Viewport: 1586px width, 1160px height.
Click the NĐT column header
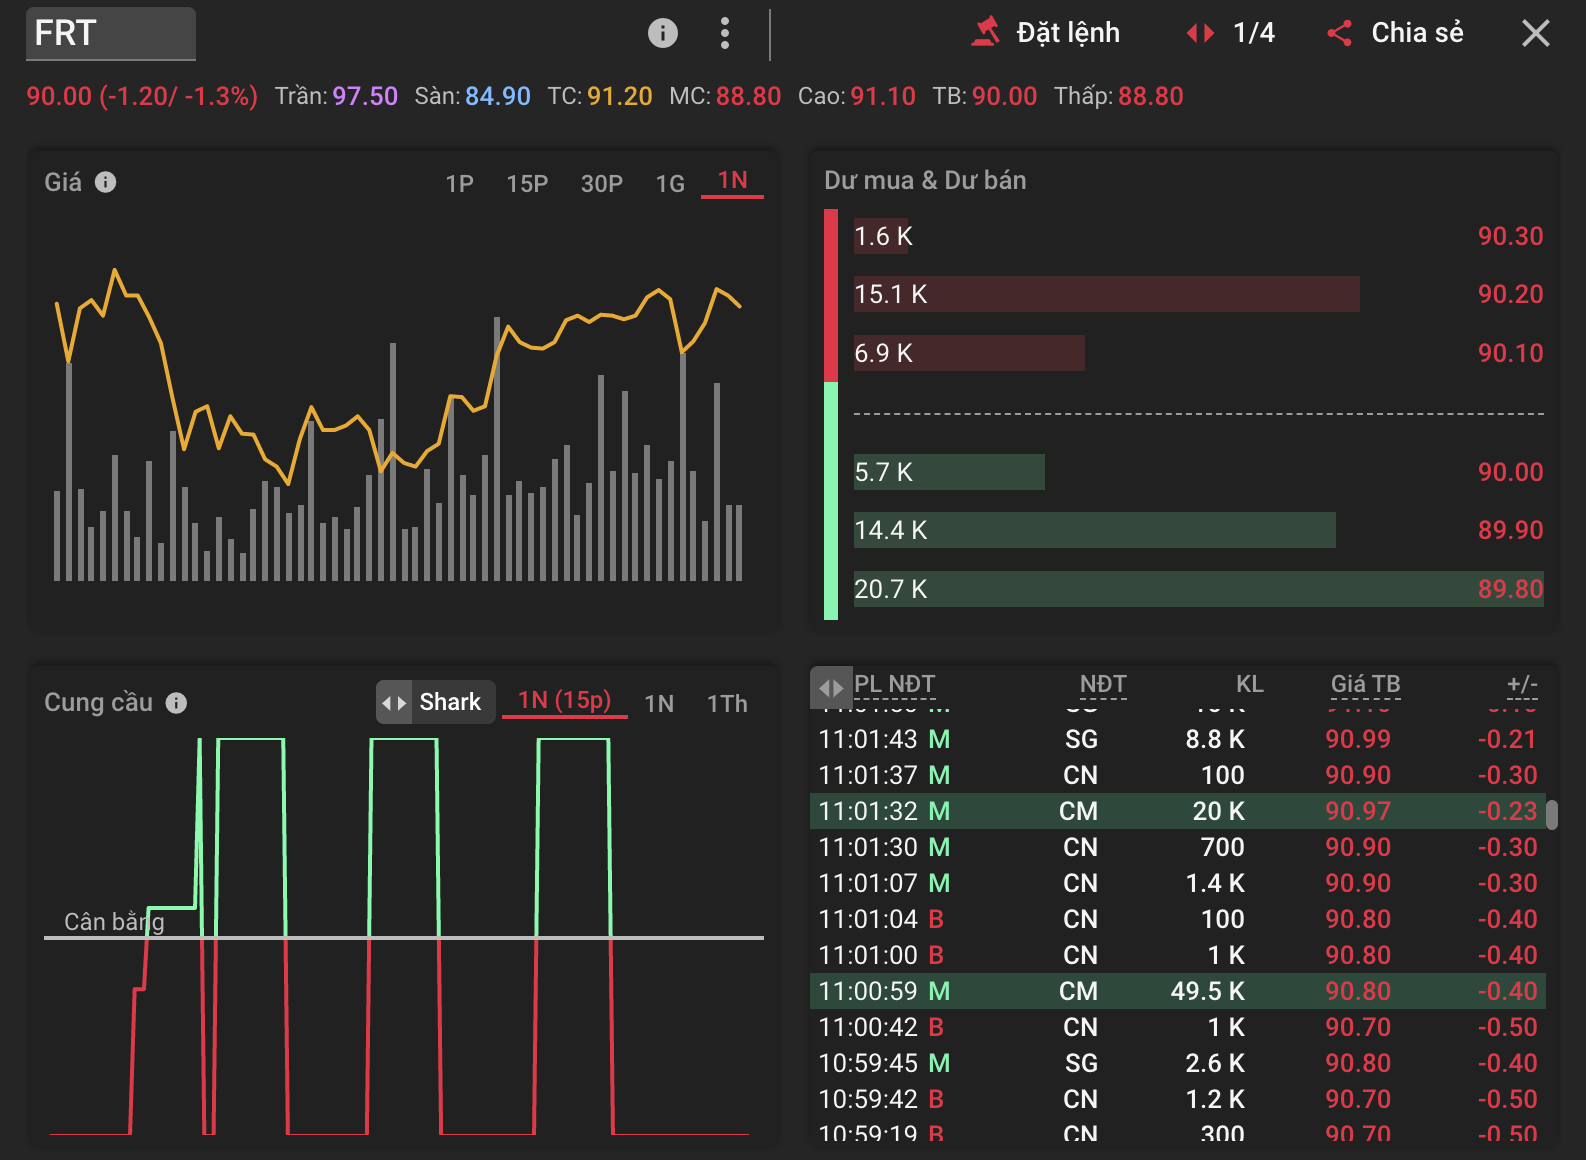tap(1103, 684)
